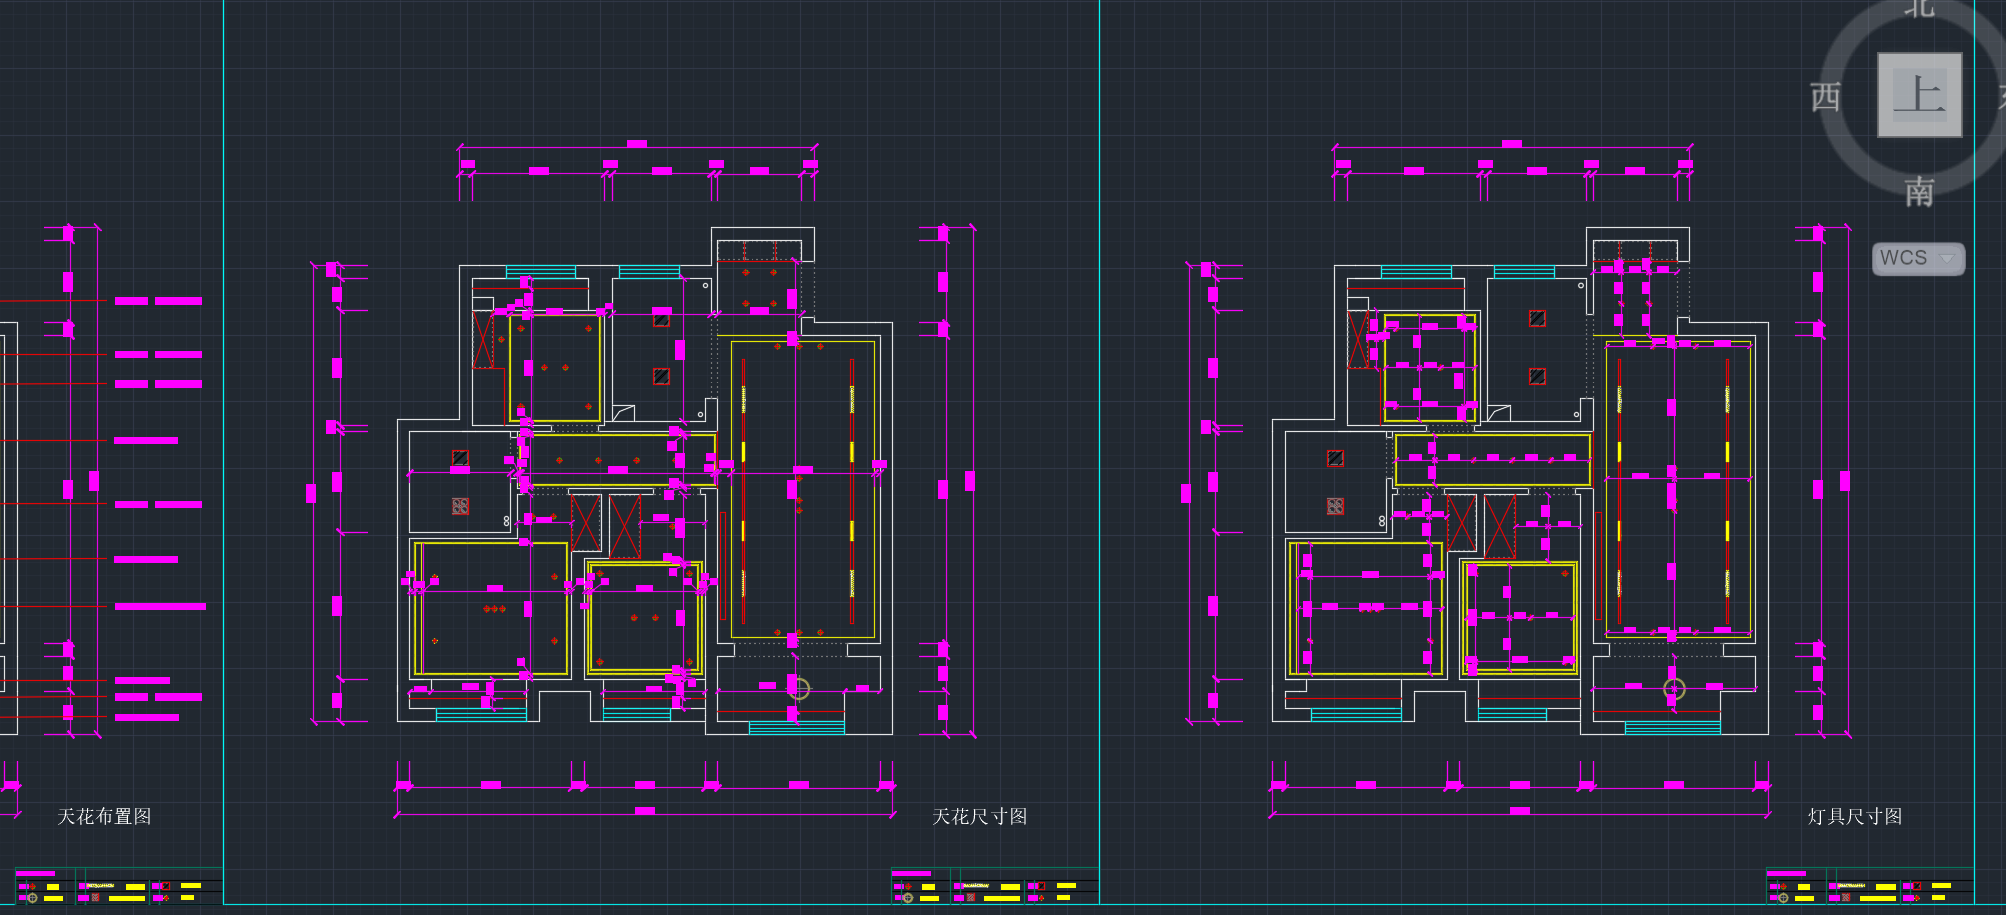
Task: Click the 北 north compass label
Action: click(x=1918, y=8)
